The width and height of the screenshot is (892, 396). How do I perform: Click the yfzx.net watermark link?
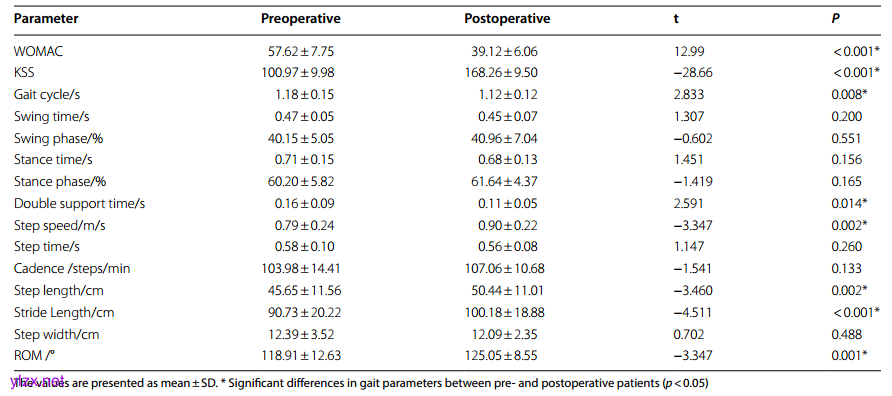tap(38, 380)
